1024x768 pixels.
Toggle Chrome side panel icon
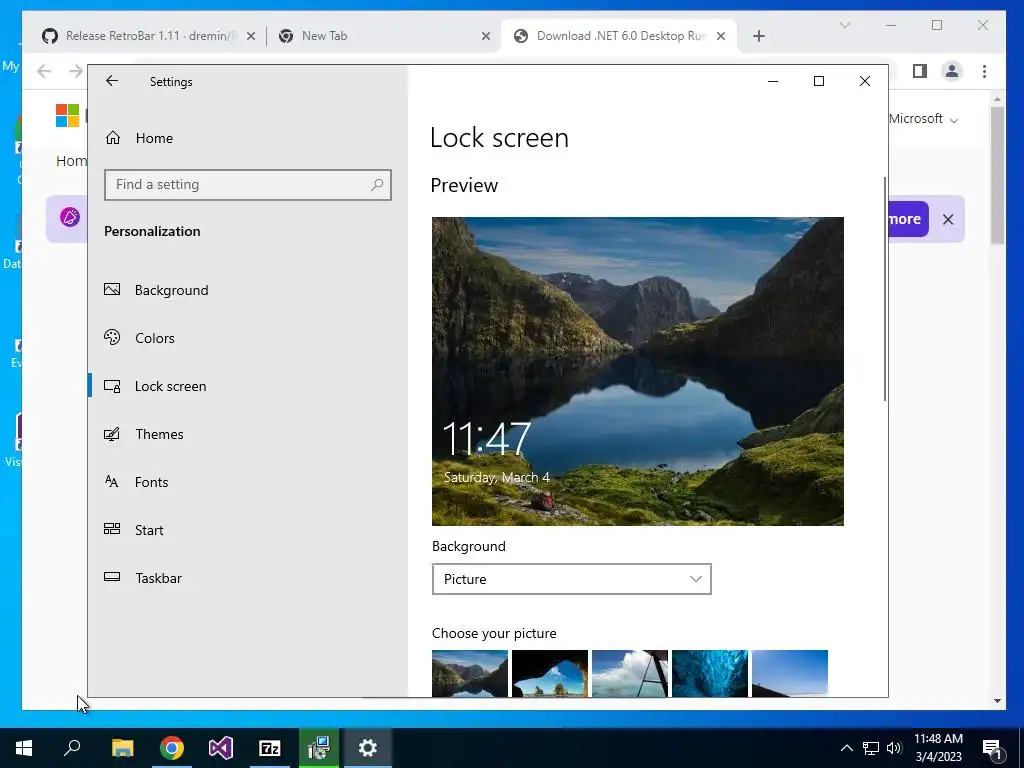(920, 71)
